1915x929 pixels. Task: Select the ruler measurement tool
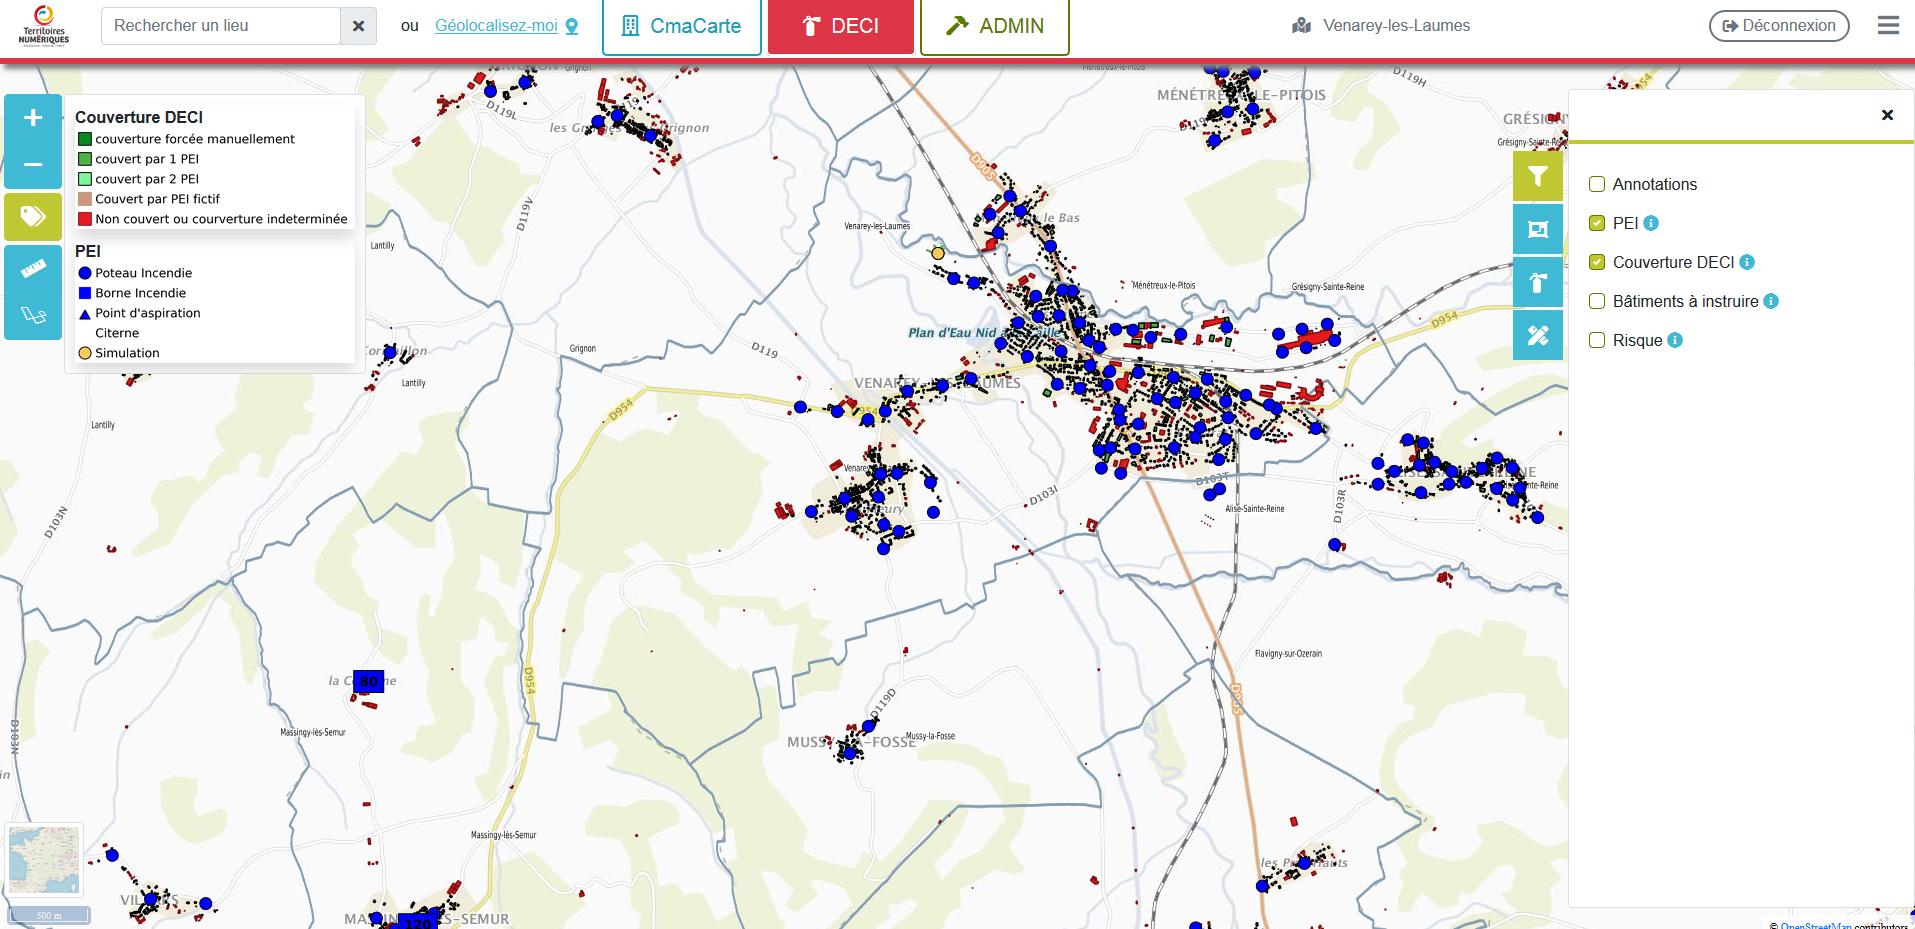coord(33,268)
